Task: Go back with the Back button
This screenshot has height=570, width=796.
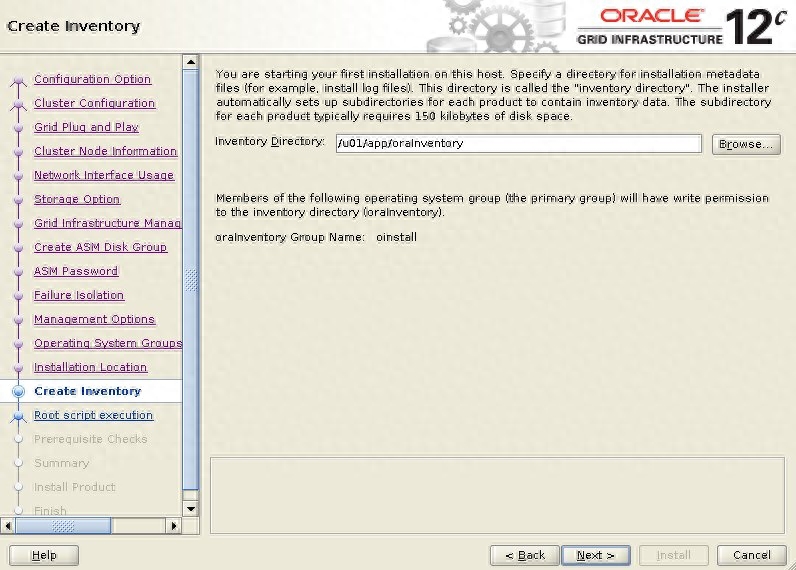Action: (524, 555)
